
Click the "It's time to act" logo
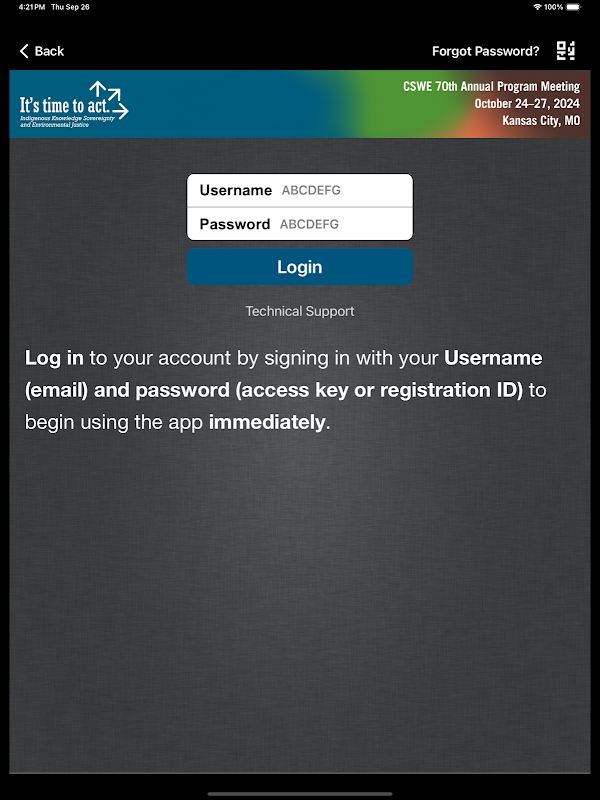click(x=74, y=104)
